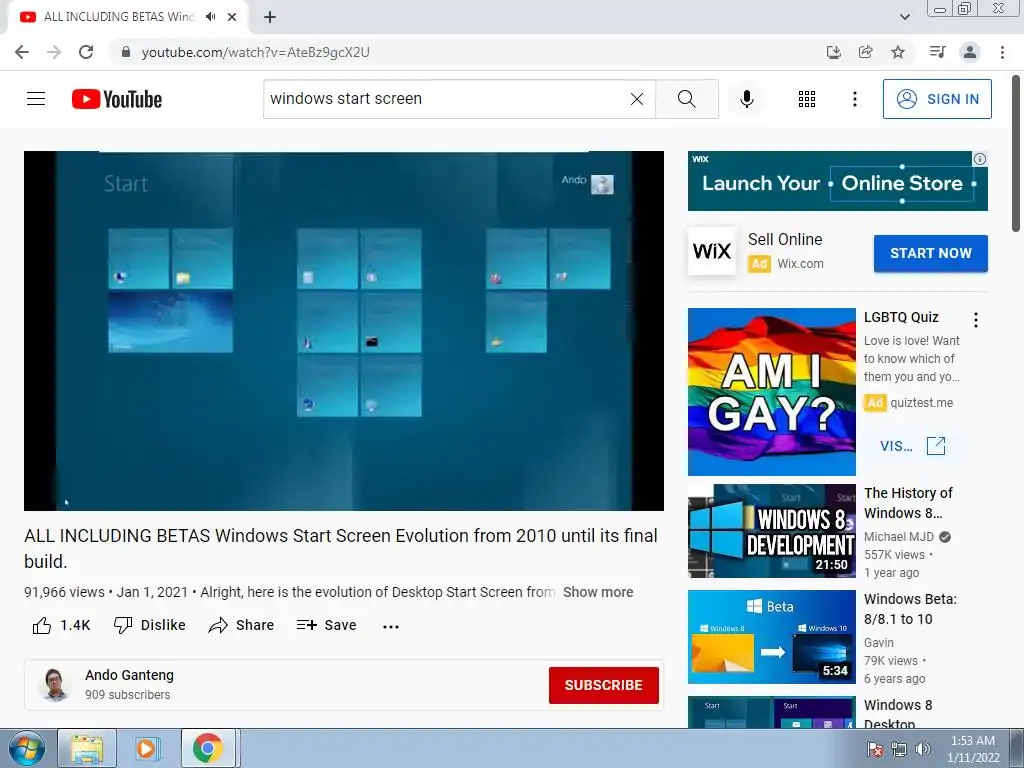Open the YouTube guide hamburger menu
Screen dimensions: 1024x768
click(x=36, y=99)
